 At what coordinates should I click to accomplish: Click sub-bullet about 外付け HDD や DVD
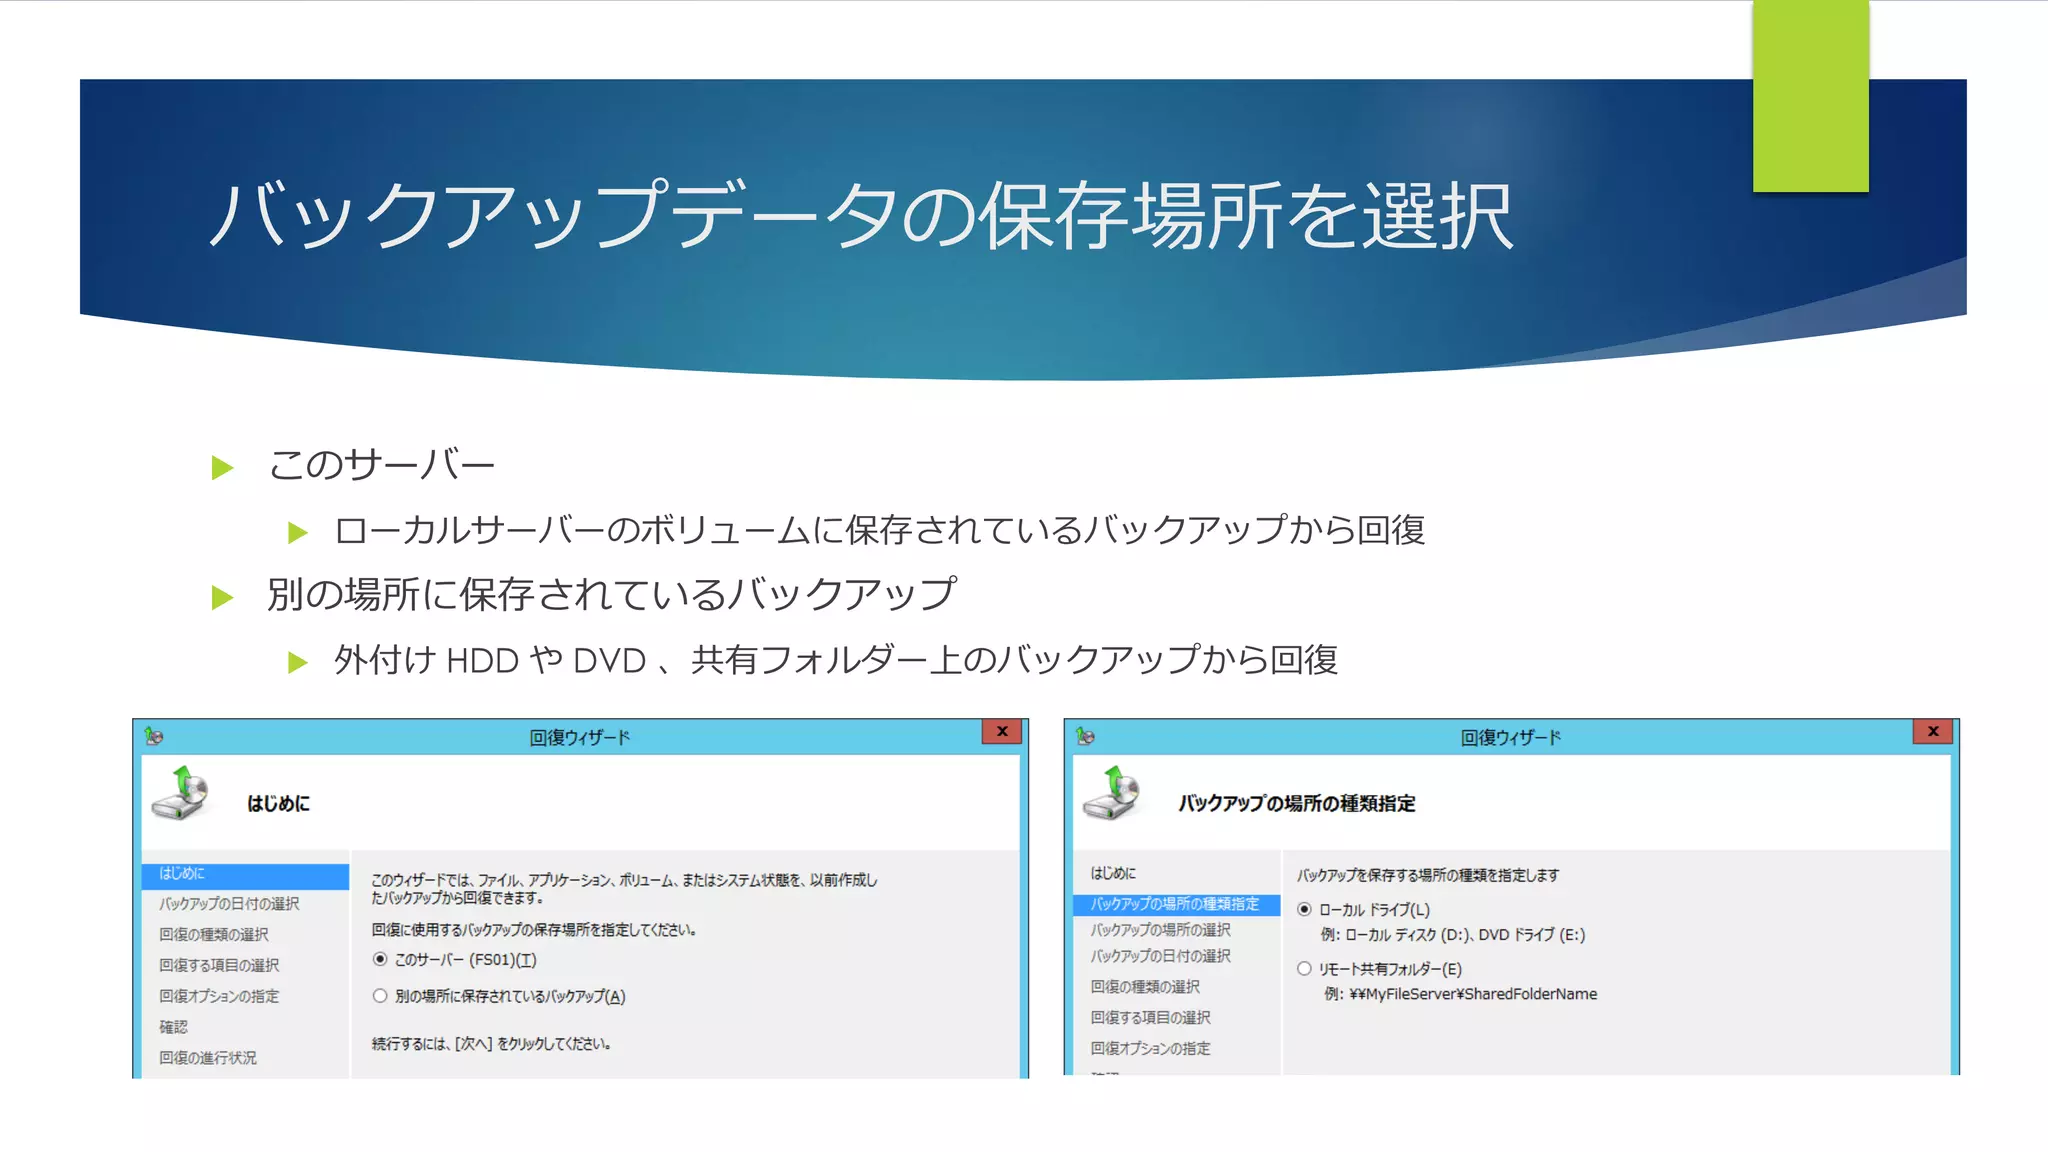(x=835, y=660)
